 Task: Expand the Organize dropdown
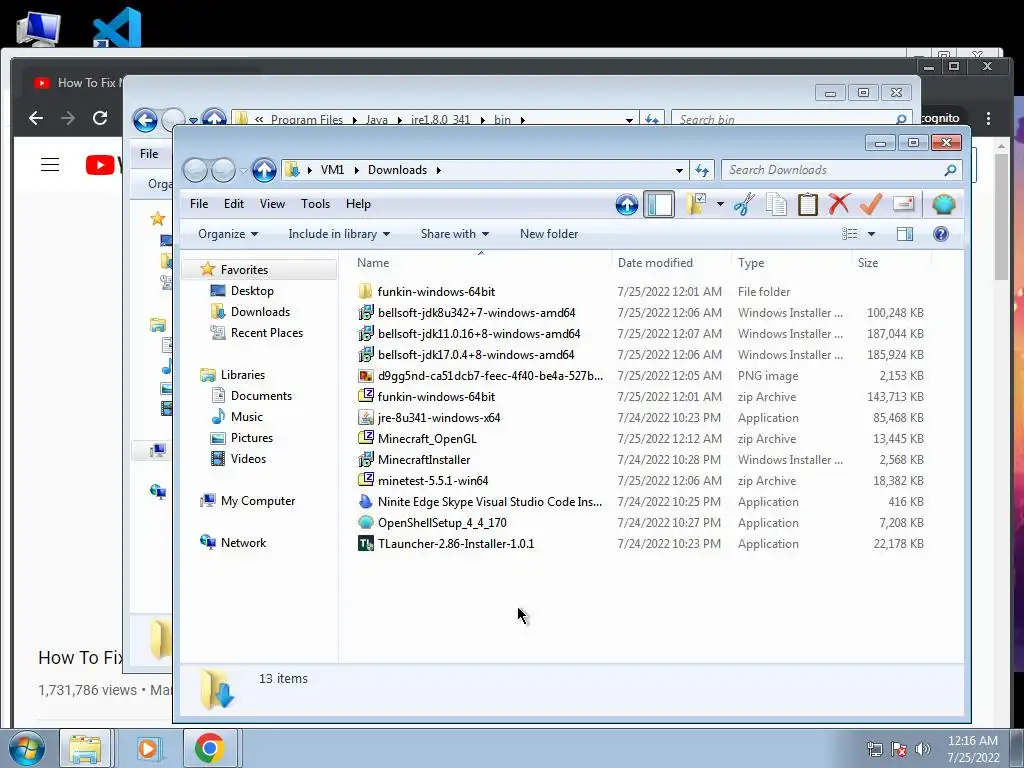228,234
